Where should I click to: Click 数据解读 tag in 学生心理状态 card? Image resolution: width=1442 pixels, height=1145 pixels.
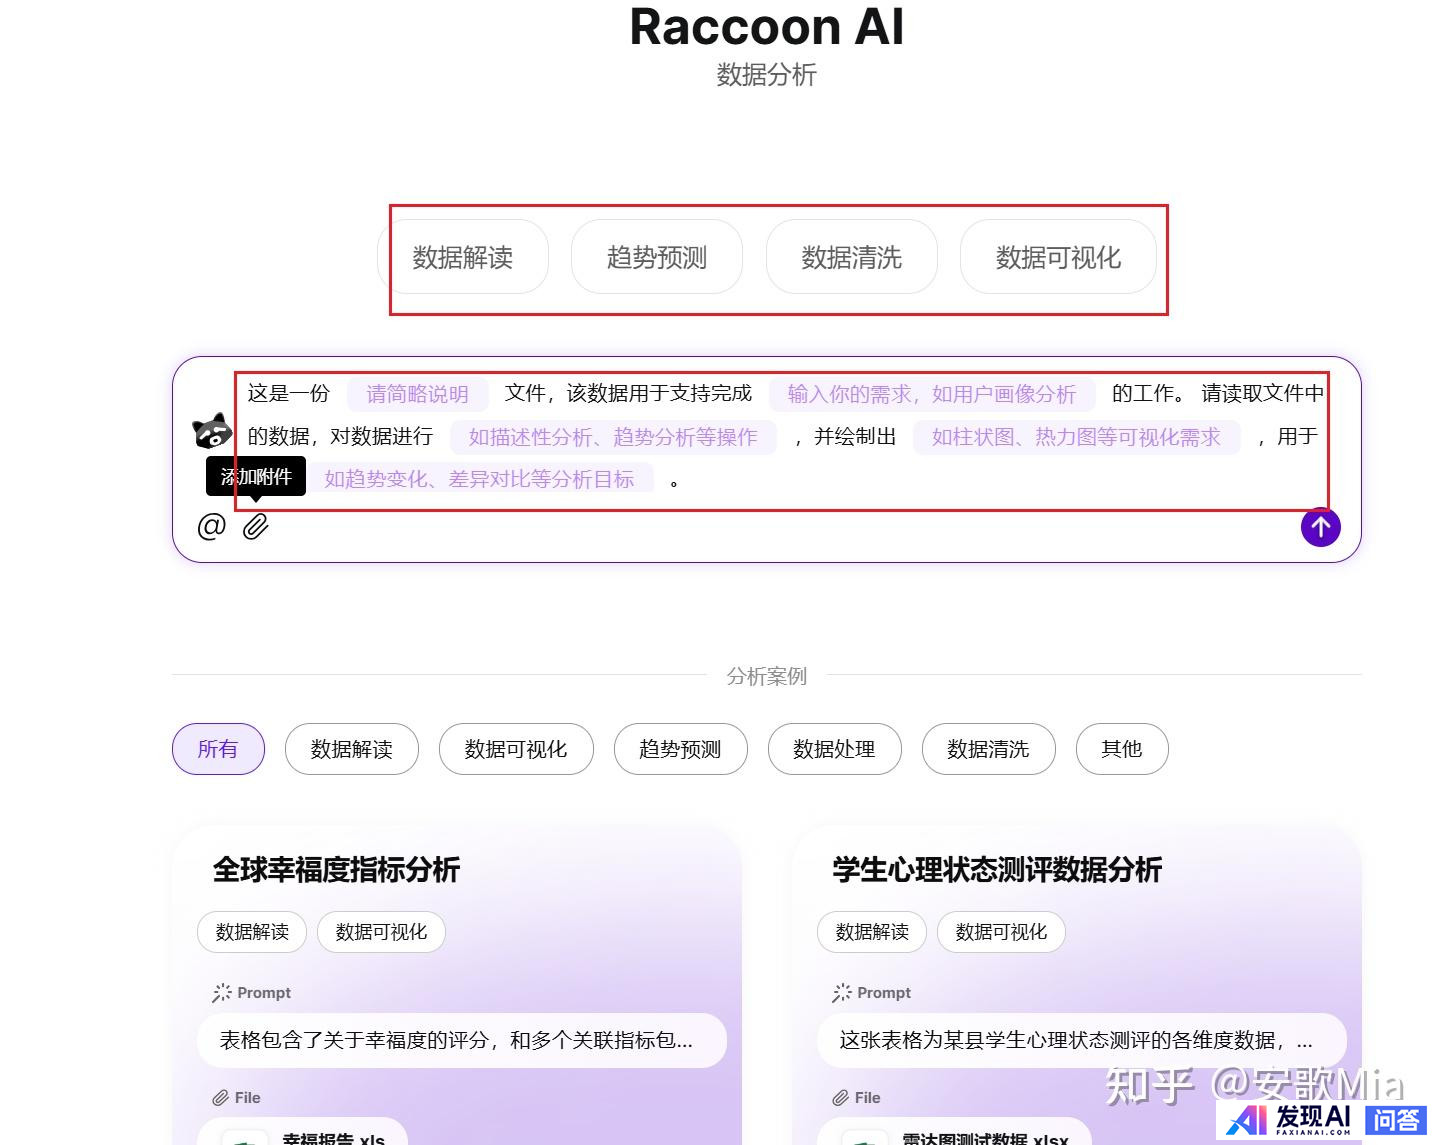pos(872,932)
